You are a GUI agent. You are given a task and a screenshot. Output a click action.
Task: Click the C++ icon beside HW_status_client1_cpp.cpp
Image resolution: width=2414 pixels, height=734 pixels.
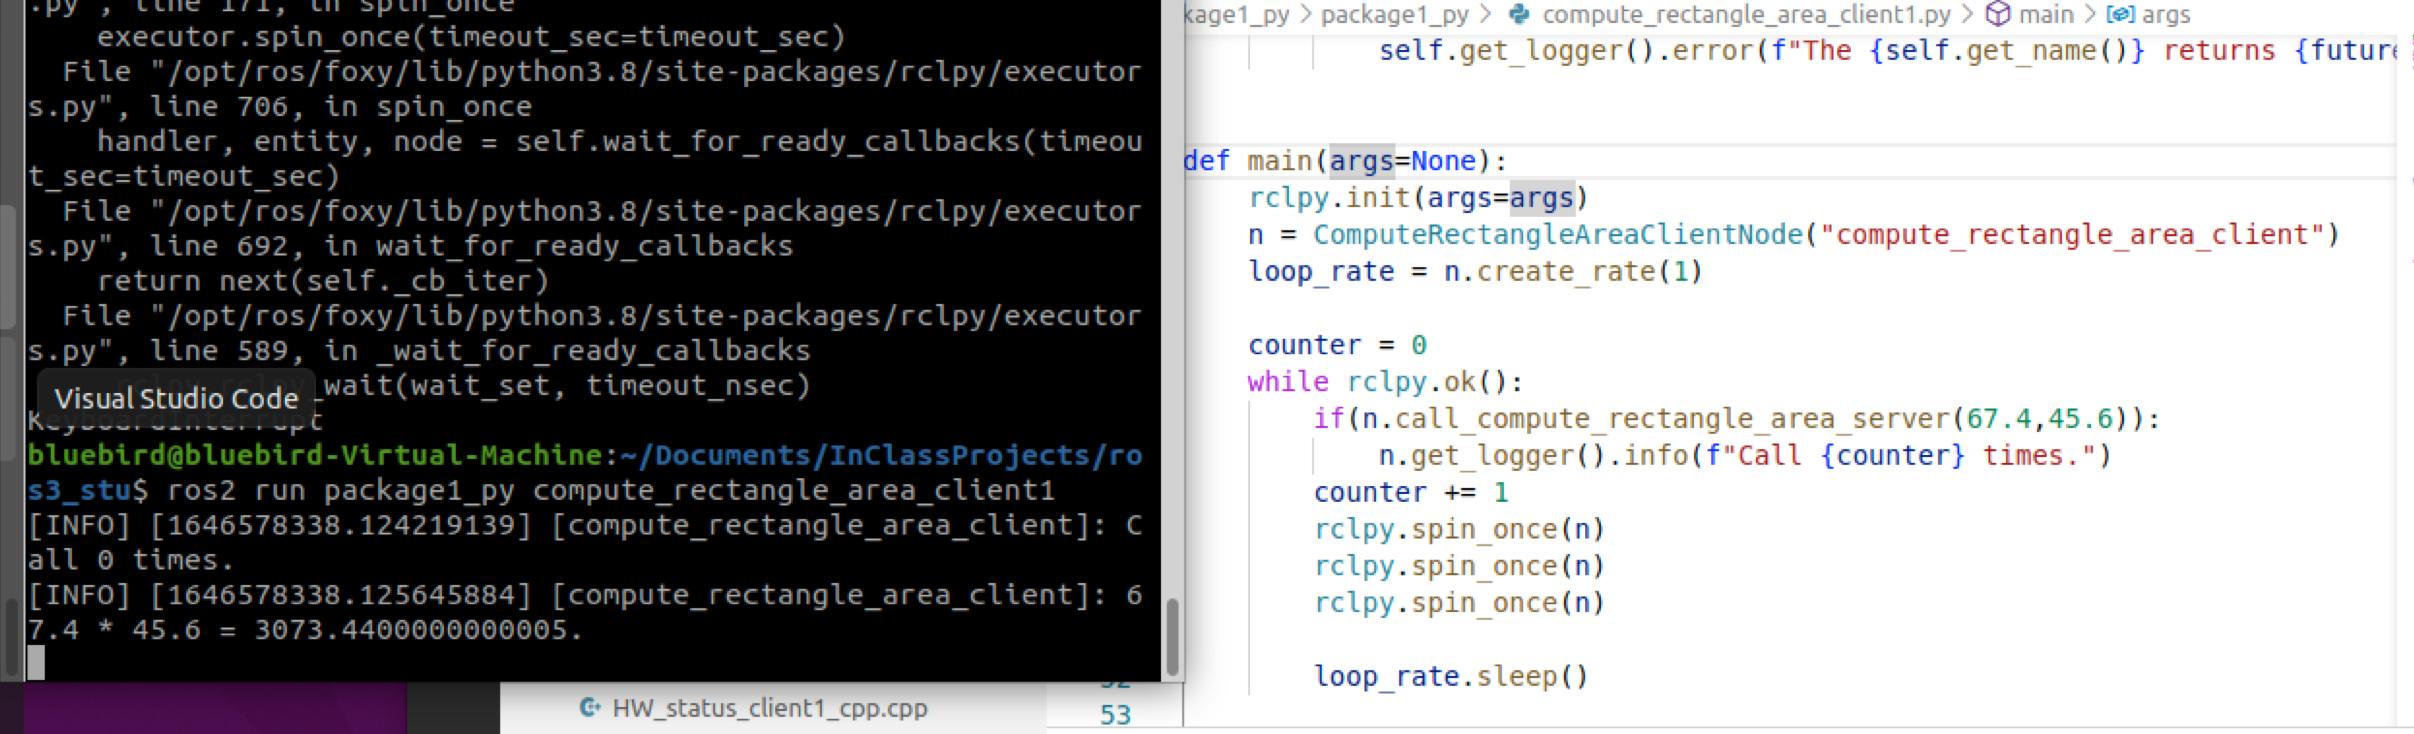(590, 708)
